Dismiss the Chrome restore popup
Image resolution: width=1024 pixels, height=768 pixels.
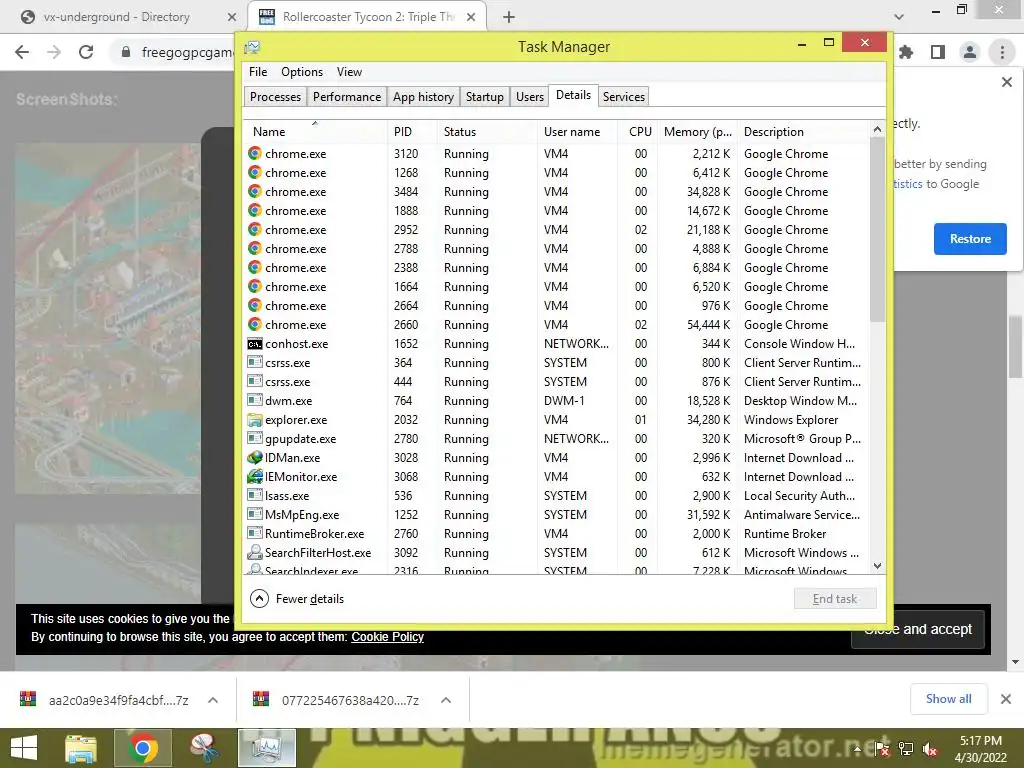pyautogui.click(x=1006, y=82)
